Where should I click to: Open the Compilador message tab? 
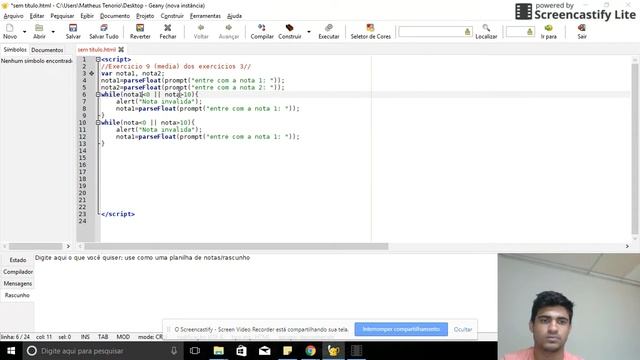click(x=18, y=272)
